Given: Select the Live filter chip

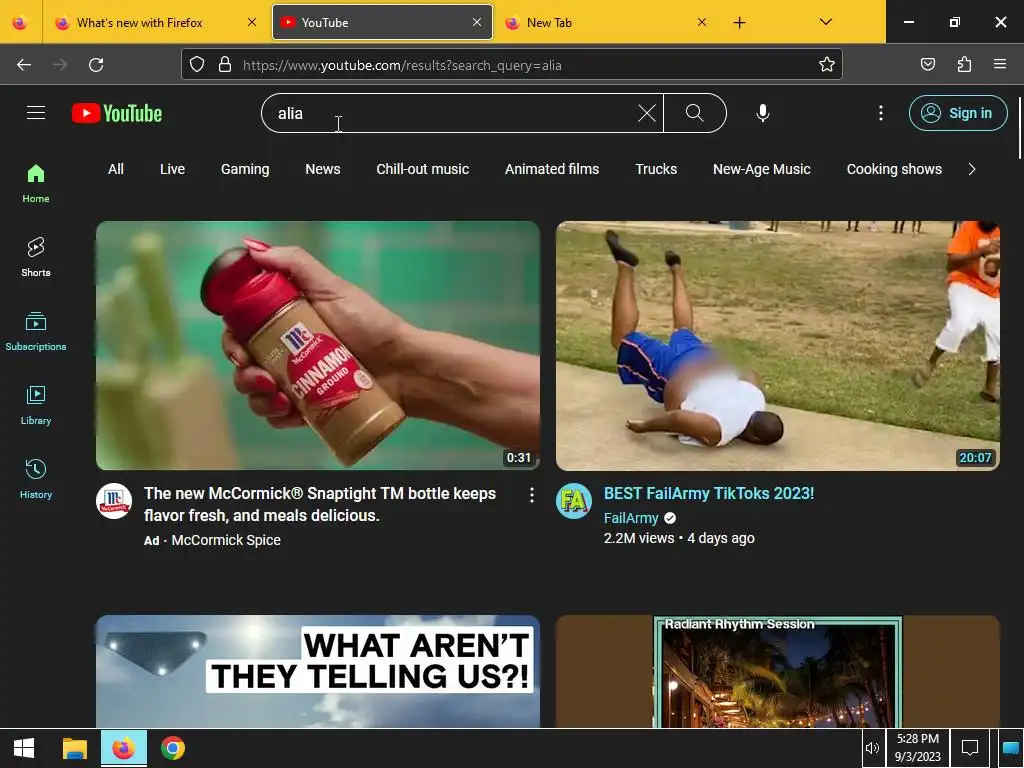Looking at the screenshot, I should point(172,169).
